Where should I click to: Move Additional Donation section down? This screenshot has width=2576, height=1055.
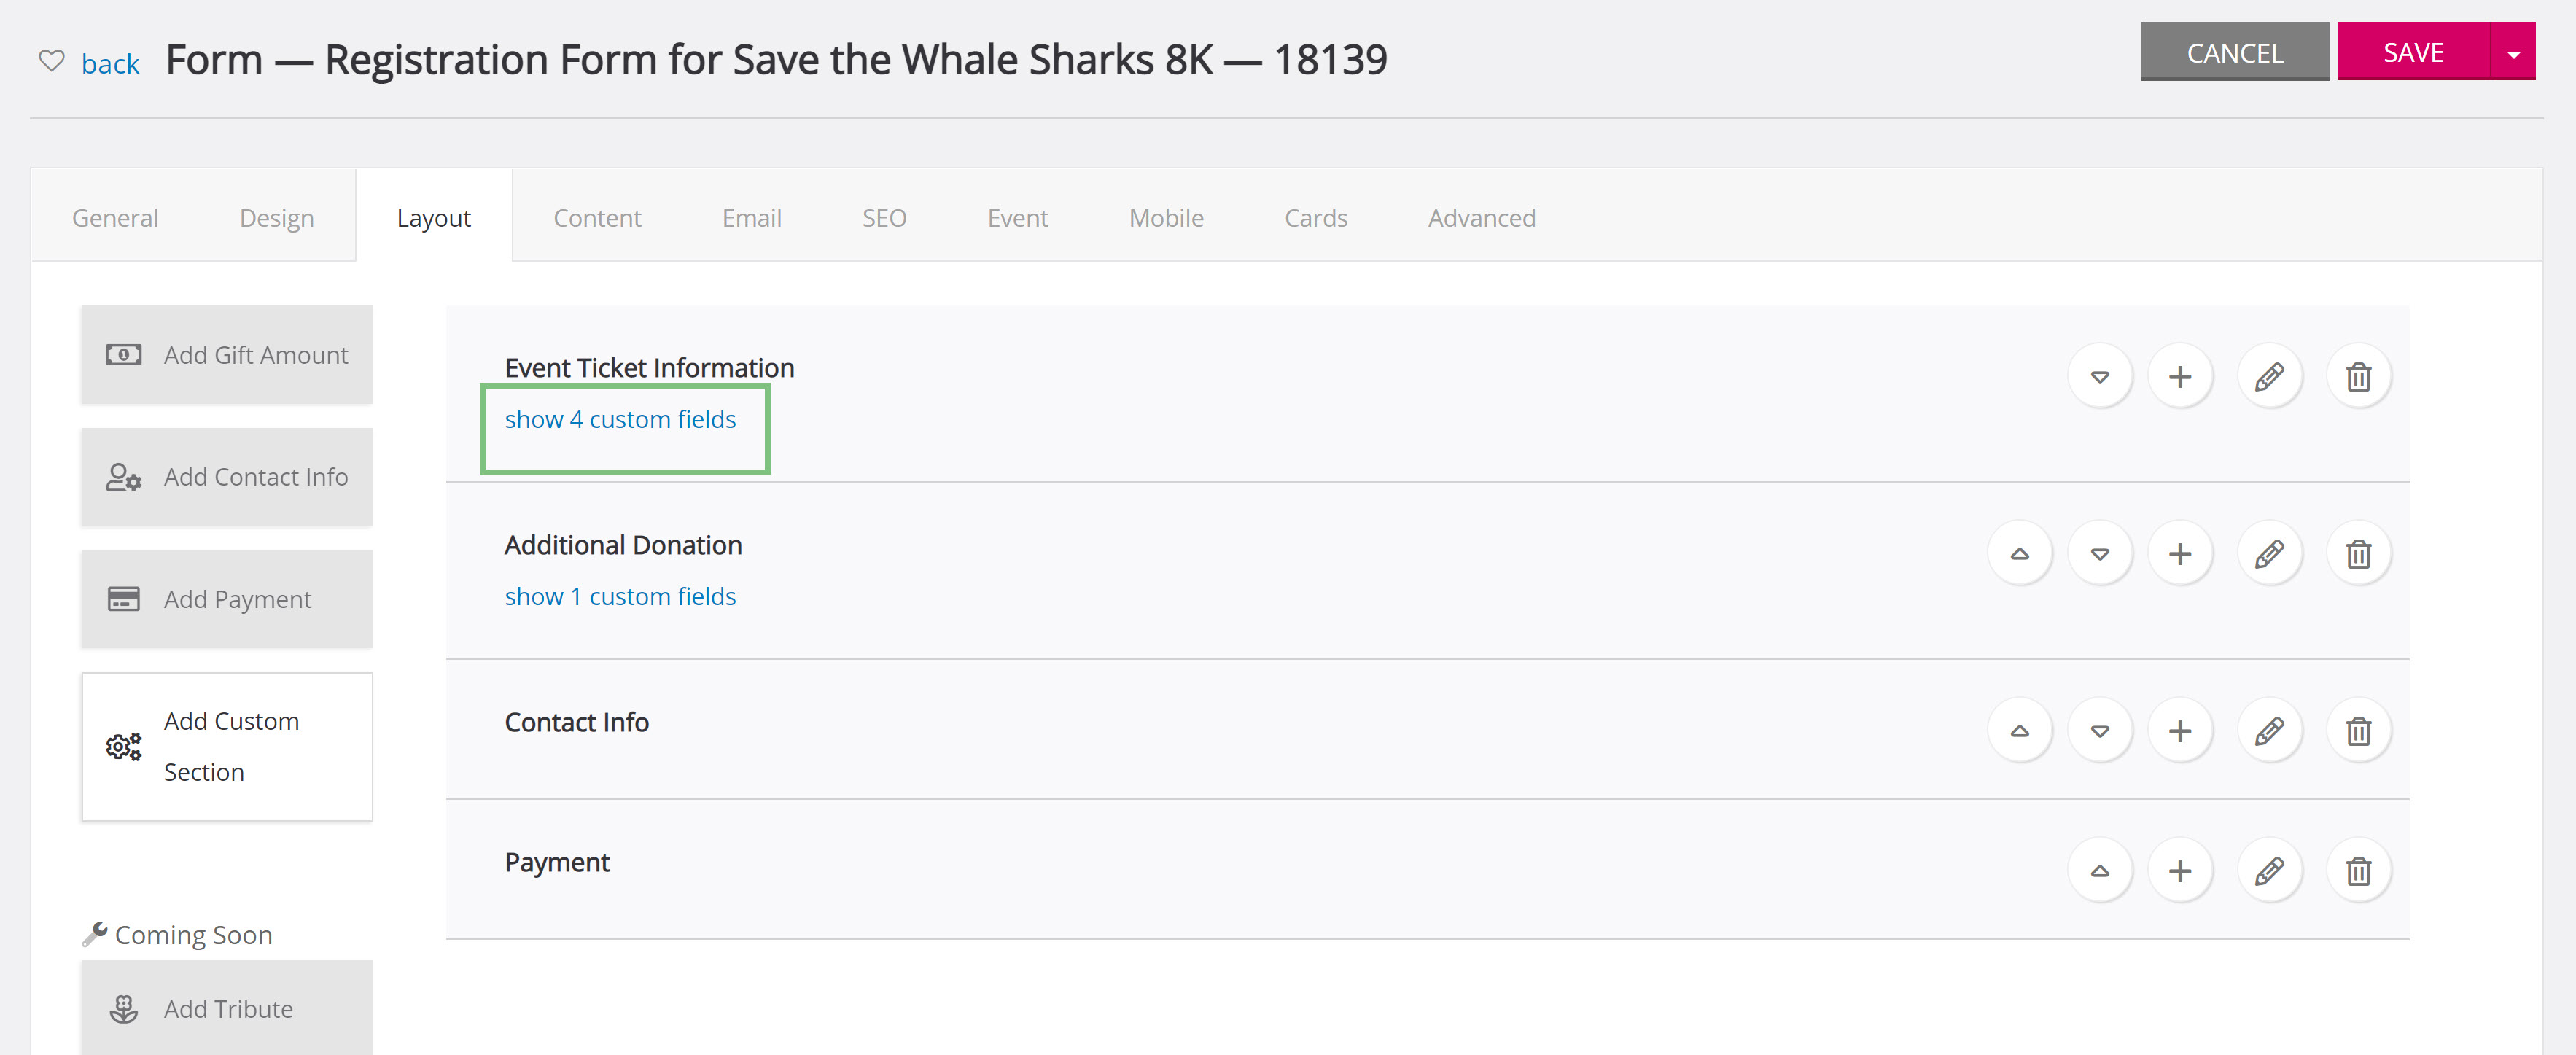2099,554
